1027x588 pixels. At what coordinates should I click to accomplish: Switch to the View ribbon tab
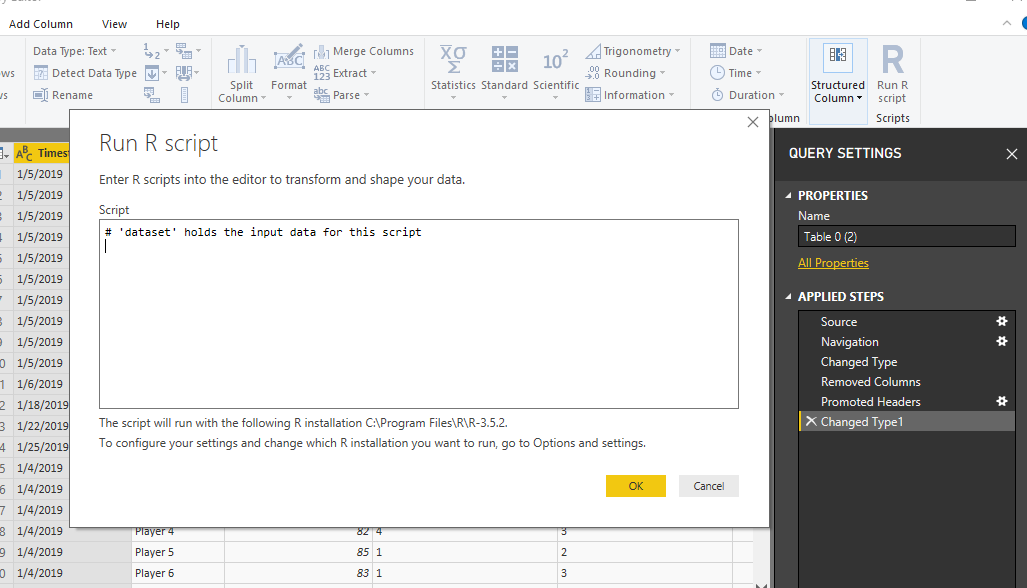coord(115,24)
